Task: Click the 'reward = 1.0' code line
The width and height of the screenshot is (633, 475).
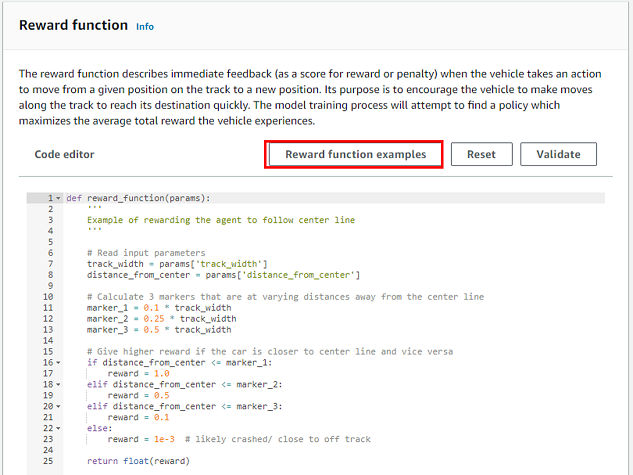Action: [x=139, y=373]
